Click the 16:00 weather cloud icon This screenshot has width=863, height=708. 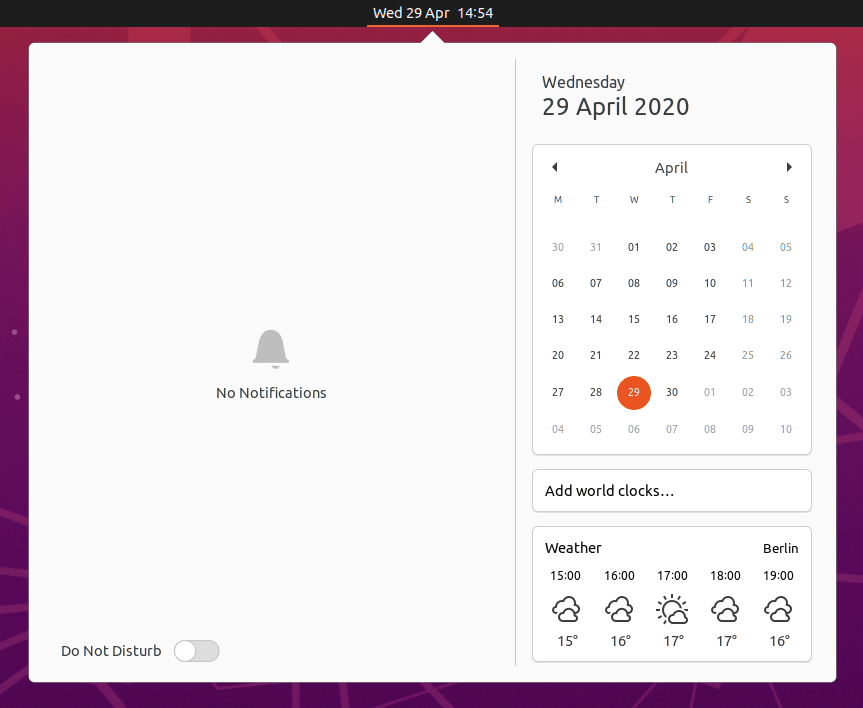(x=619, y=609)
